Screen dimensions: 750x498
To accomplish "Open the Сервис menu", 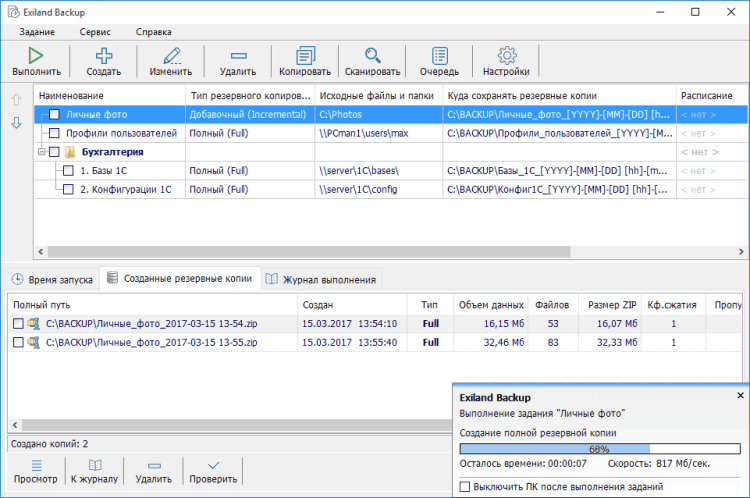I will click(x=95, y=32).
